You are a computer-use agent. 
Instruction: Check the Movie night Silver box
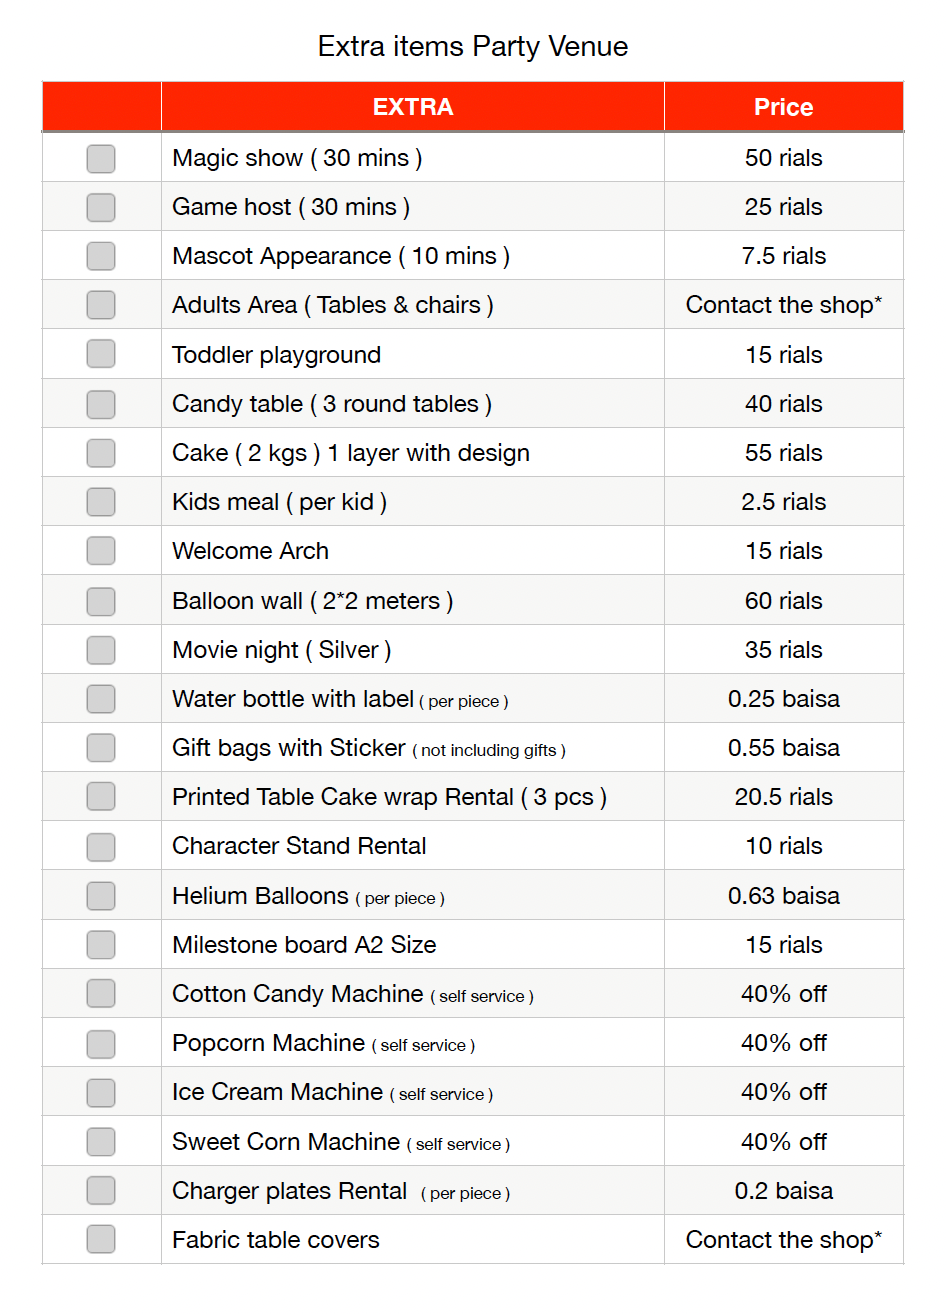[101, 650]
